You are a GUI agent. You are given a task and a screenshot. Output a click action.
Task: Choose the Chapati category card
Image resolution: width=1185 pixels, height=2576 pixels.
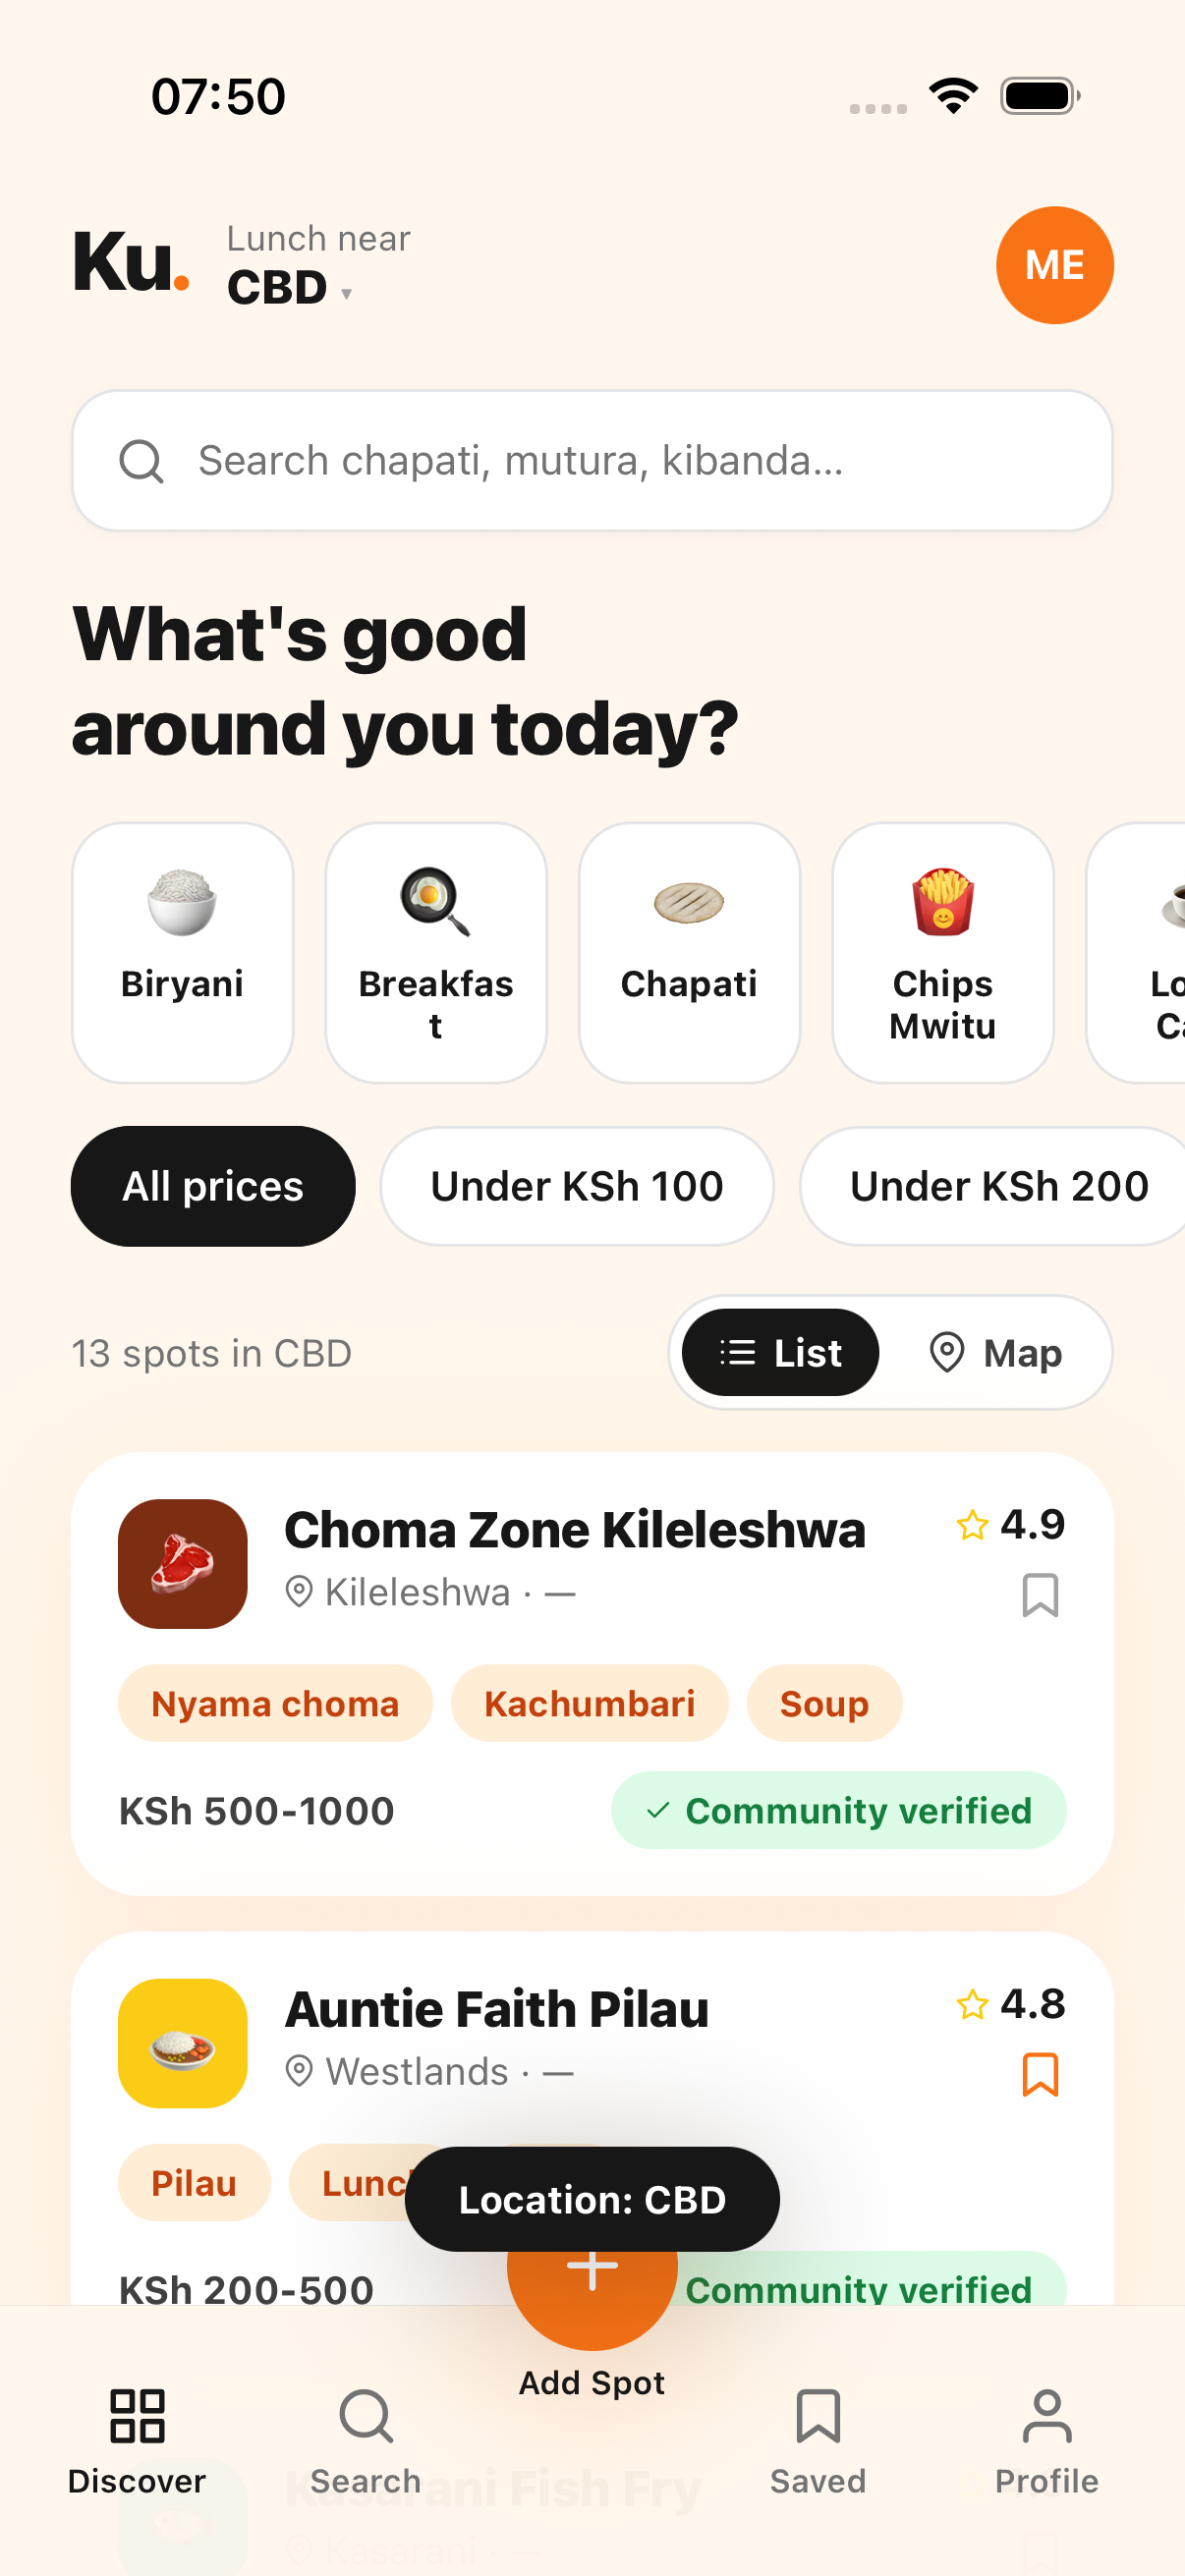point(689,953)
